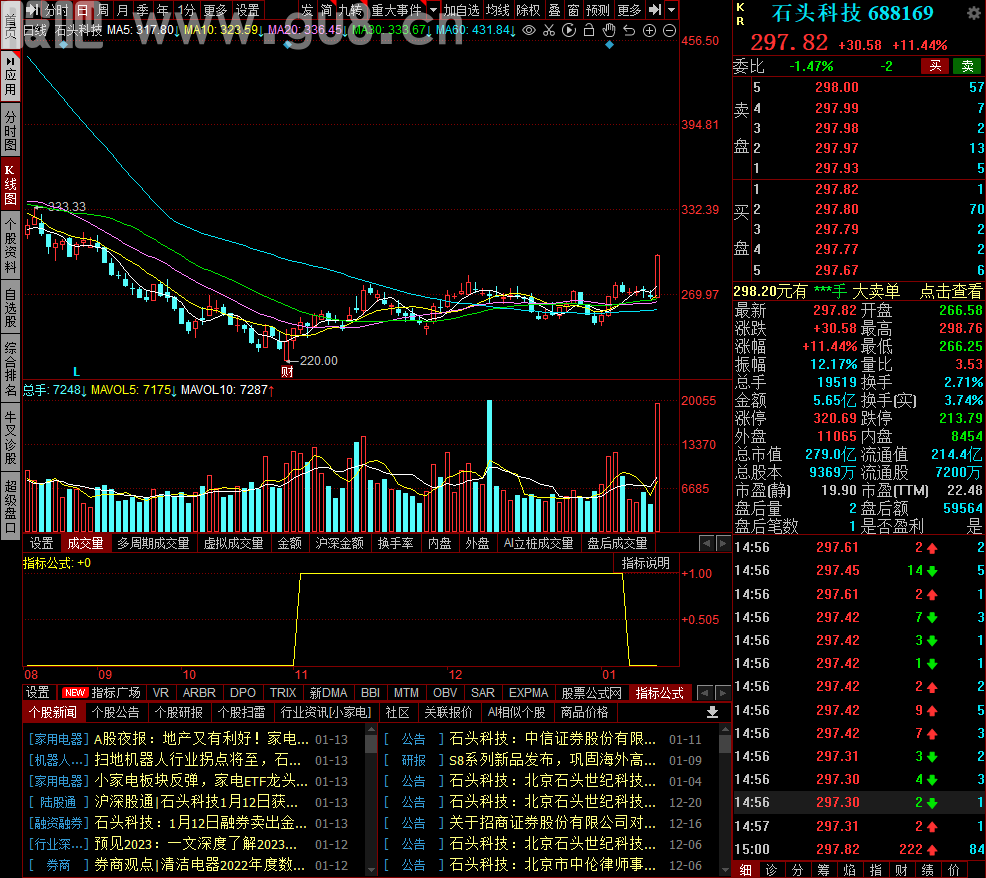Toggle the eye visibility icon above the chart
This screenshot has width=986, height=878.
coord(529,30)
